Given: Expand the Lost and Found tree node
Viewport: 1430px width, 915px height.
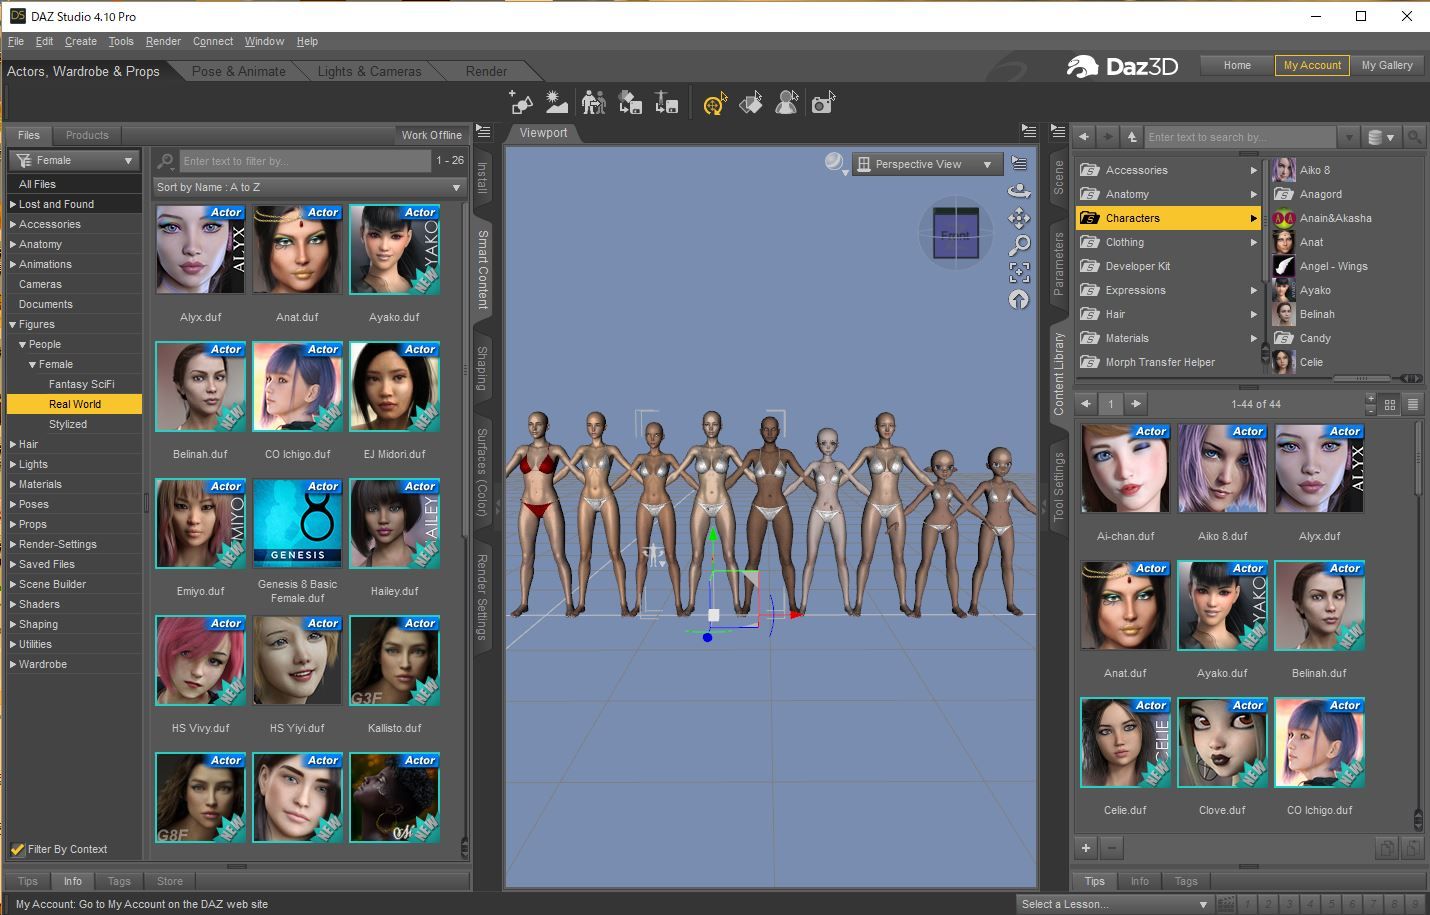Looking at the screenshot, I should [x=13, y=204].
